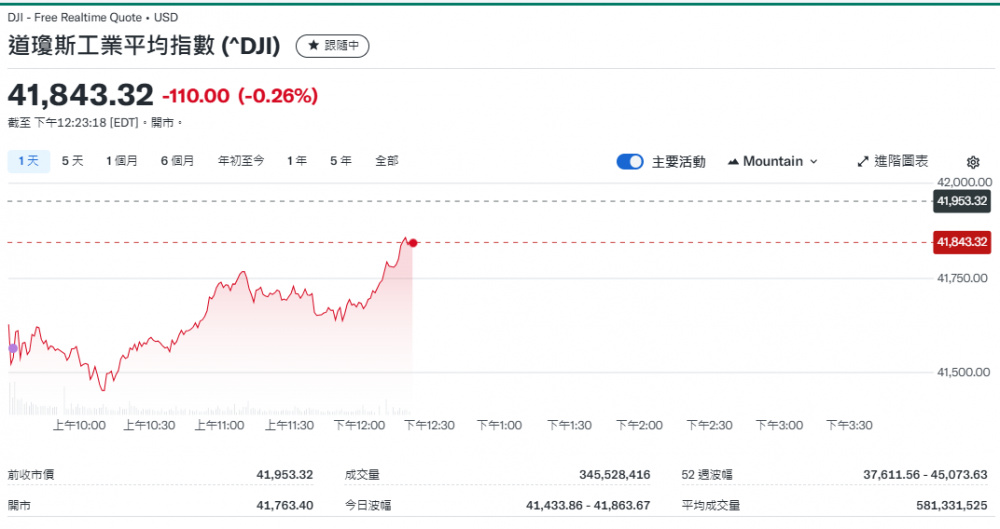Click the dark 41,953.32 axis price label
Screen dimensions: 1000x529
click(961, 201)
